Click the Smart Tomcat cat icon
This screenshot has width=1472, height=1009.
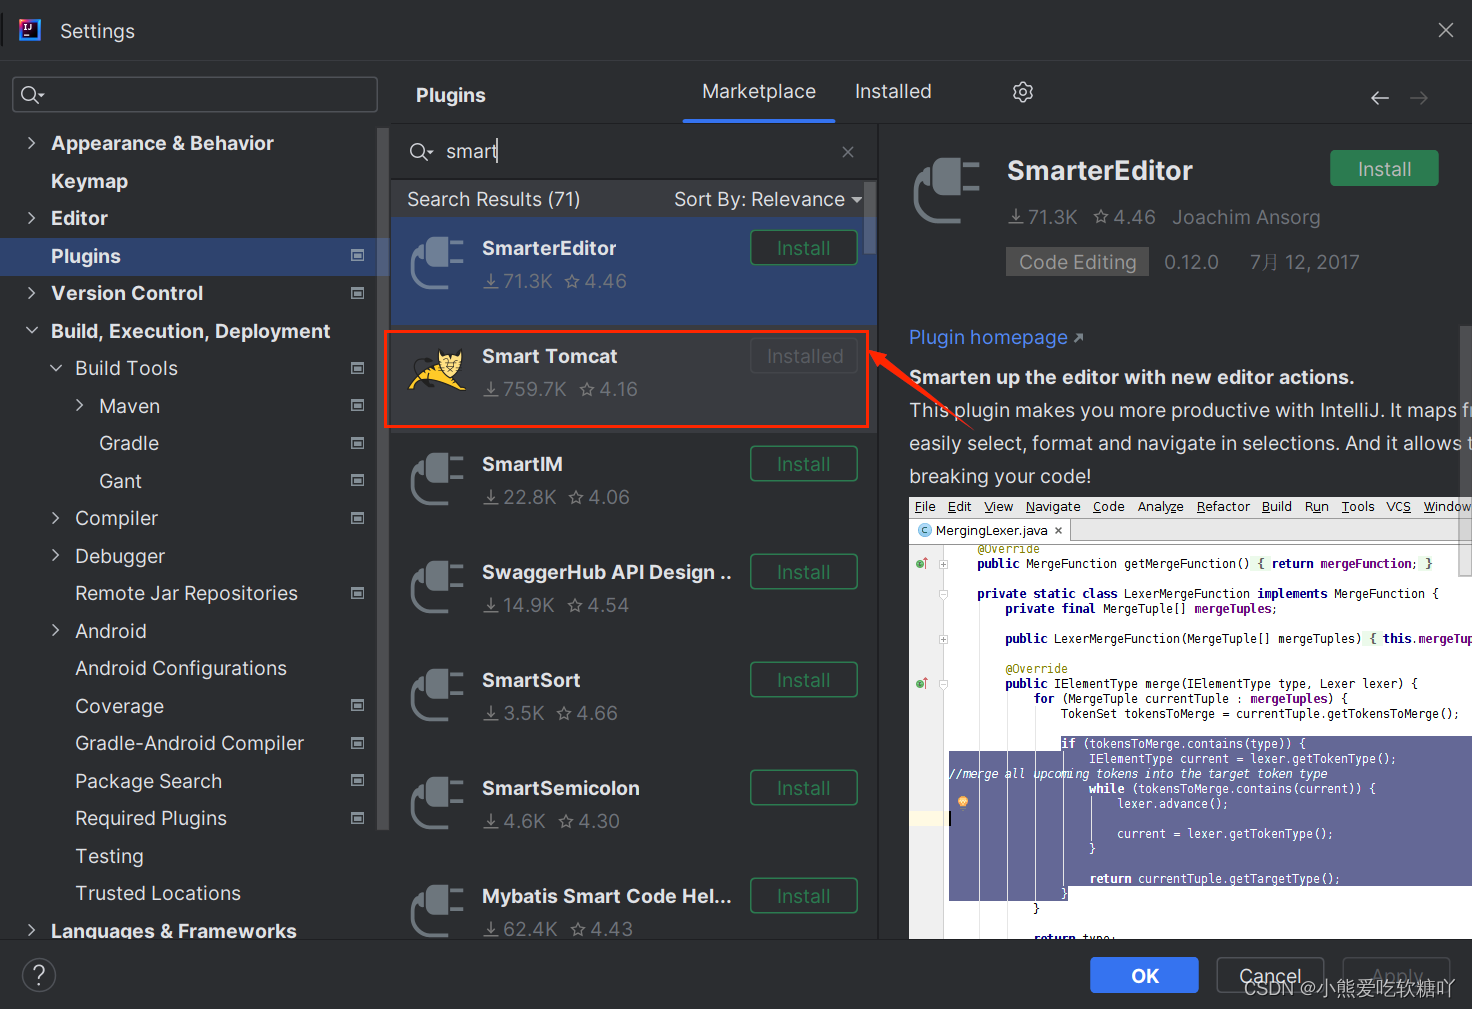pyautogui.click(x=437, y=371)
